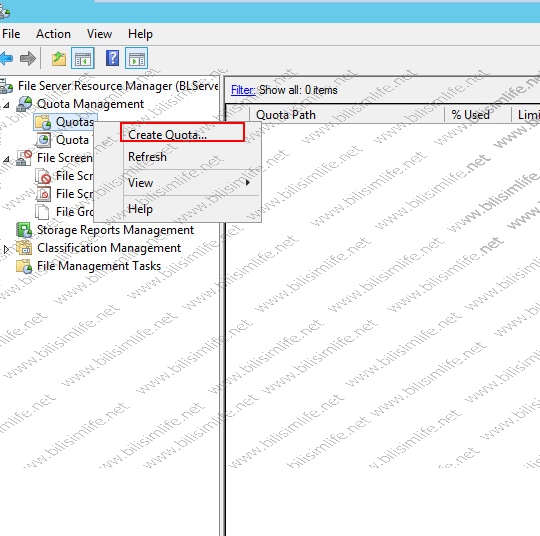Click the File Screens icon
This screenshot has height=536, width=540.
pyautogui.click(x=43, y=176)
